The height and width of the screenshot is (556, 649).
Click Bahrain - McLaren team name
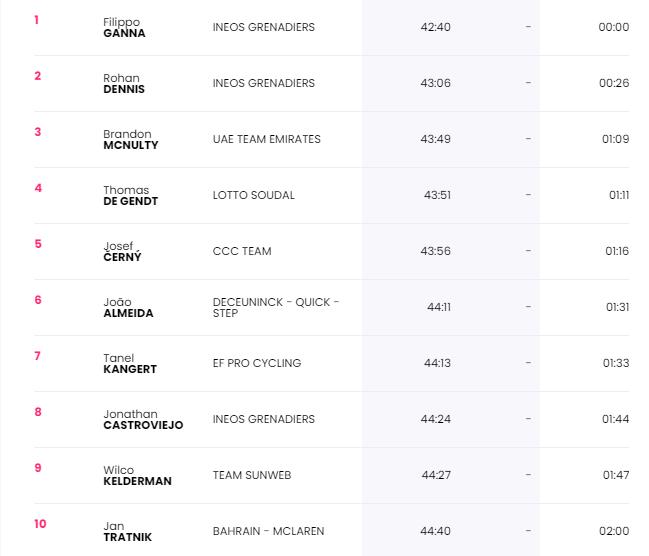tap(269, 531)
